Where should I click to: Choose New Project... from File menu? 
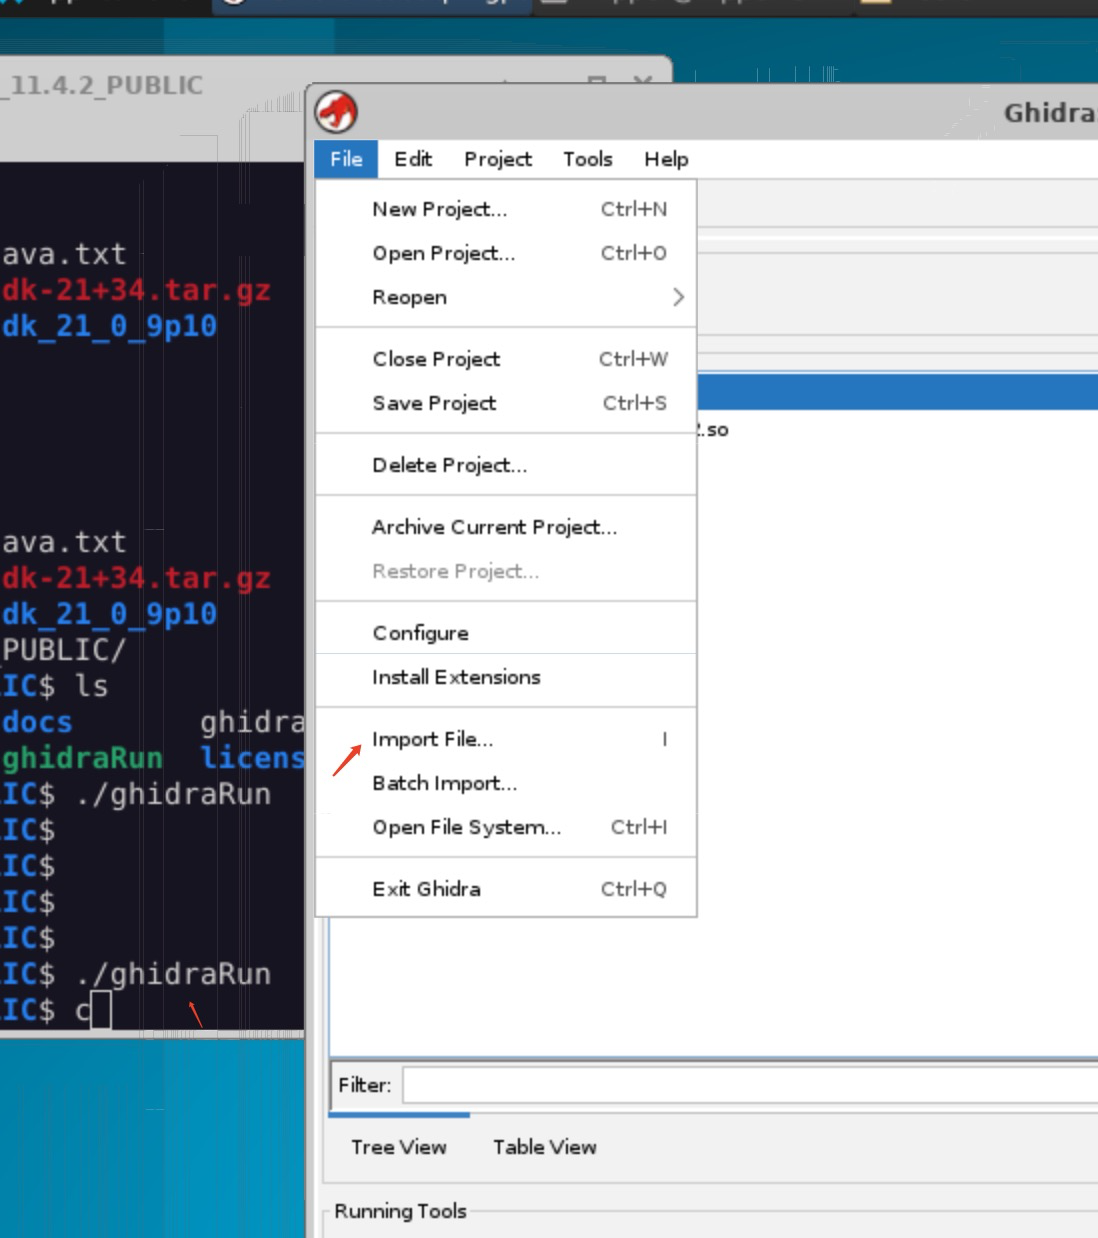coord(506,209)
